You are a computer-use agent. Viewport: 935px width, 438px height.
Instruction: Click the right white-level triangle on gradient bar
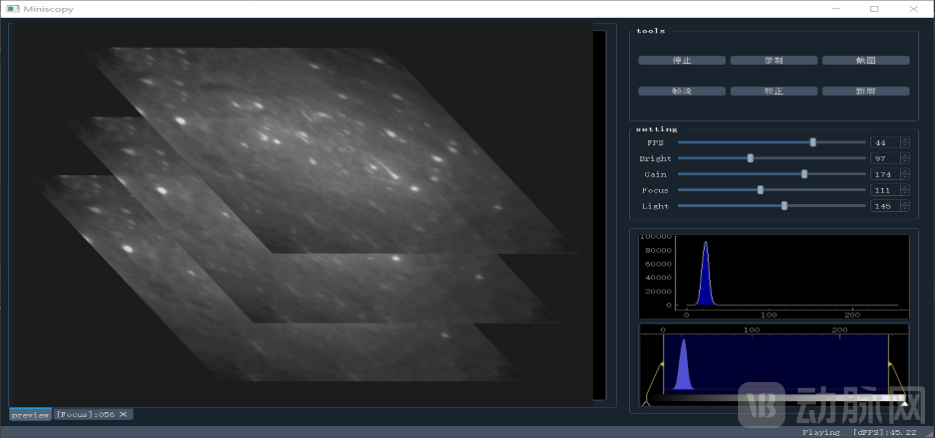tap(905, 403)
